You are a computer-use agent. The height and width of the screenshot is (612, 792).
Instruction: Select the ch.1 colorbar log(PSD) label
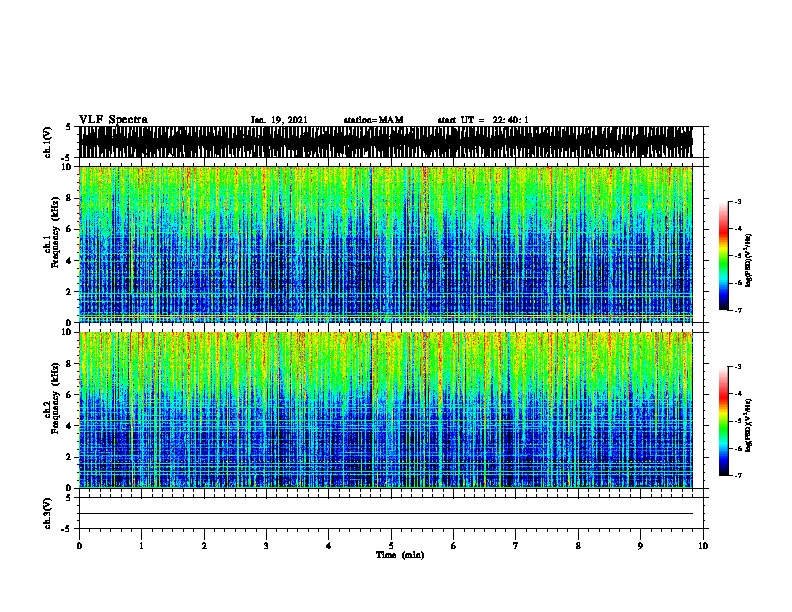(749, 260)
